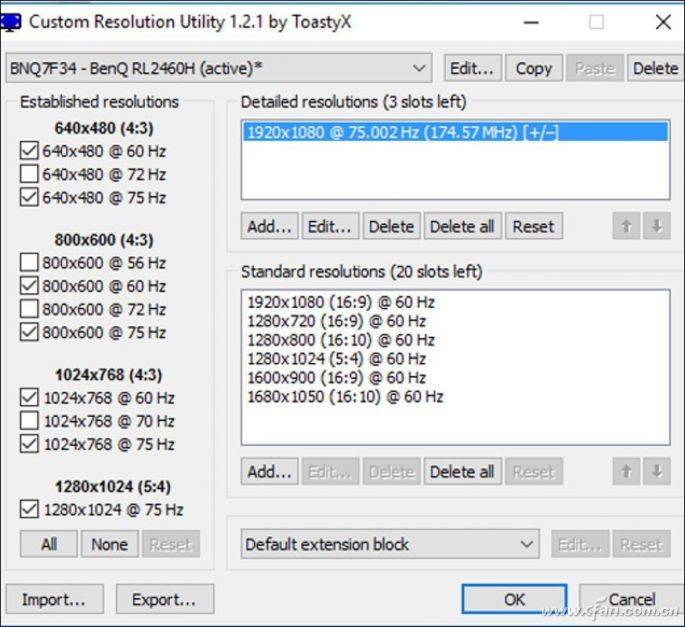Click Delete under standard resolutions

pyautogui.click(x=391, y=471)
